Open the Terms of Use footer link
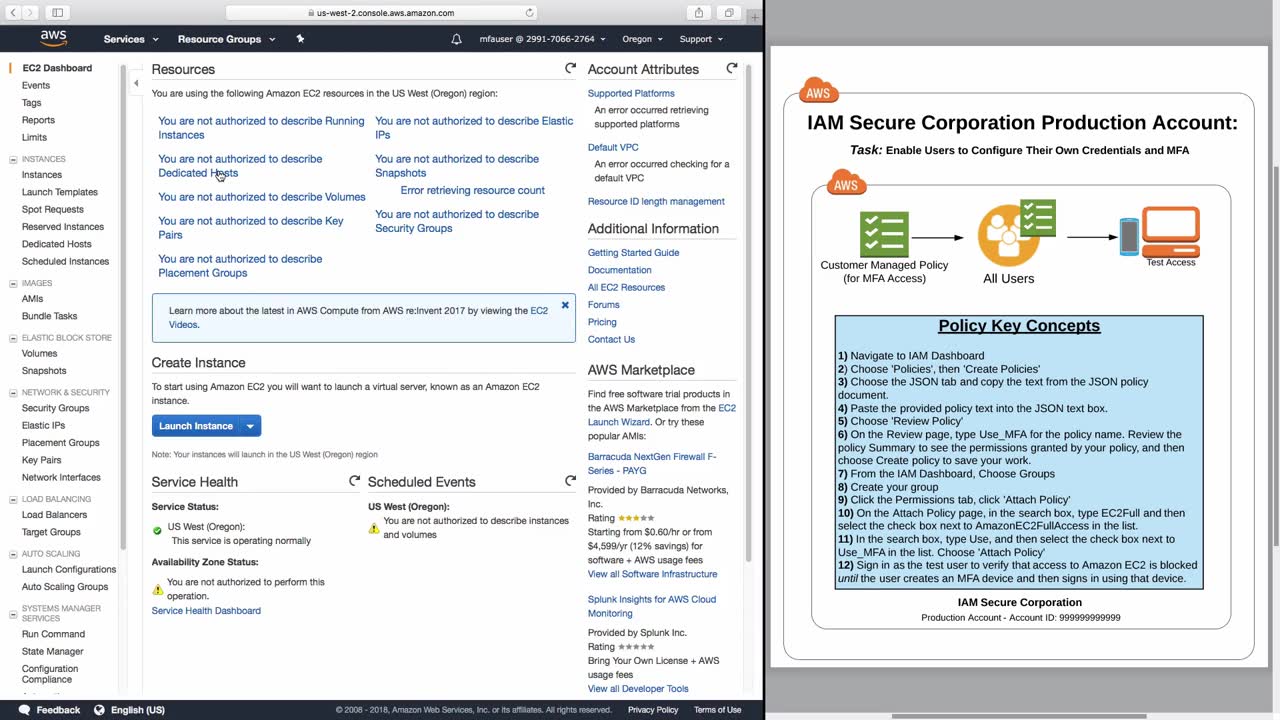Screen dimensions: 1280x720 (x=718, y=710)
